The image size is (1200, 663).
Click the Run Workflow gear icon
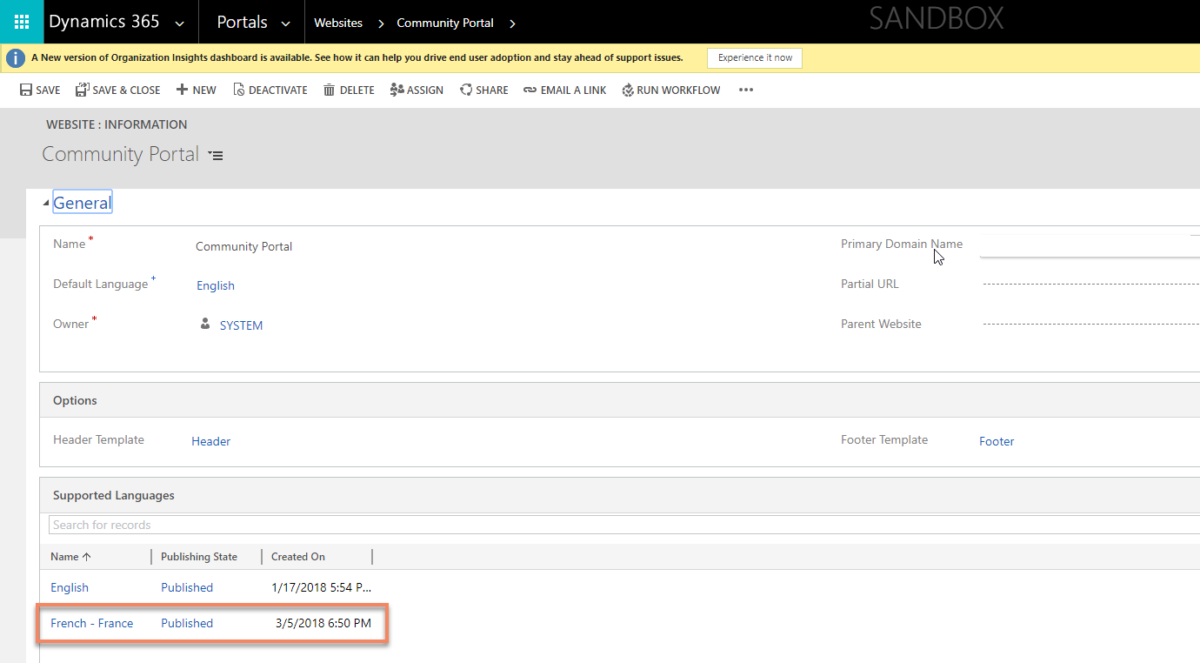[x=628, y=90]
